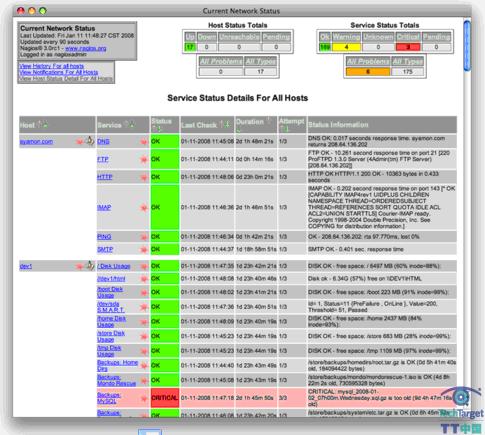Click the red star icon in /home Disk Usage row
485x435 pixels.
point(144,322)
